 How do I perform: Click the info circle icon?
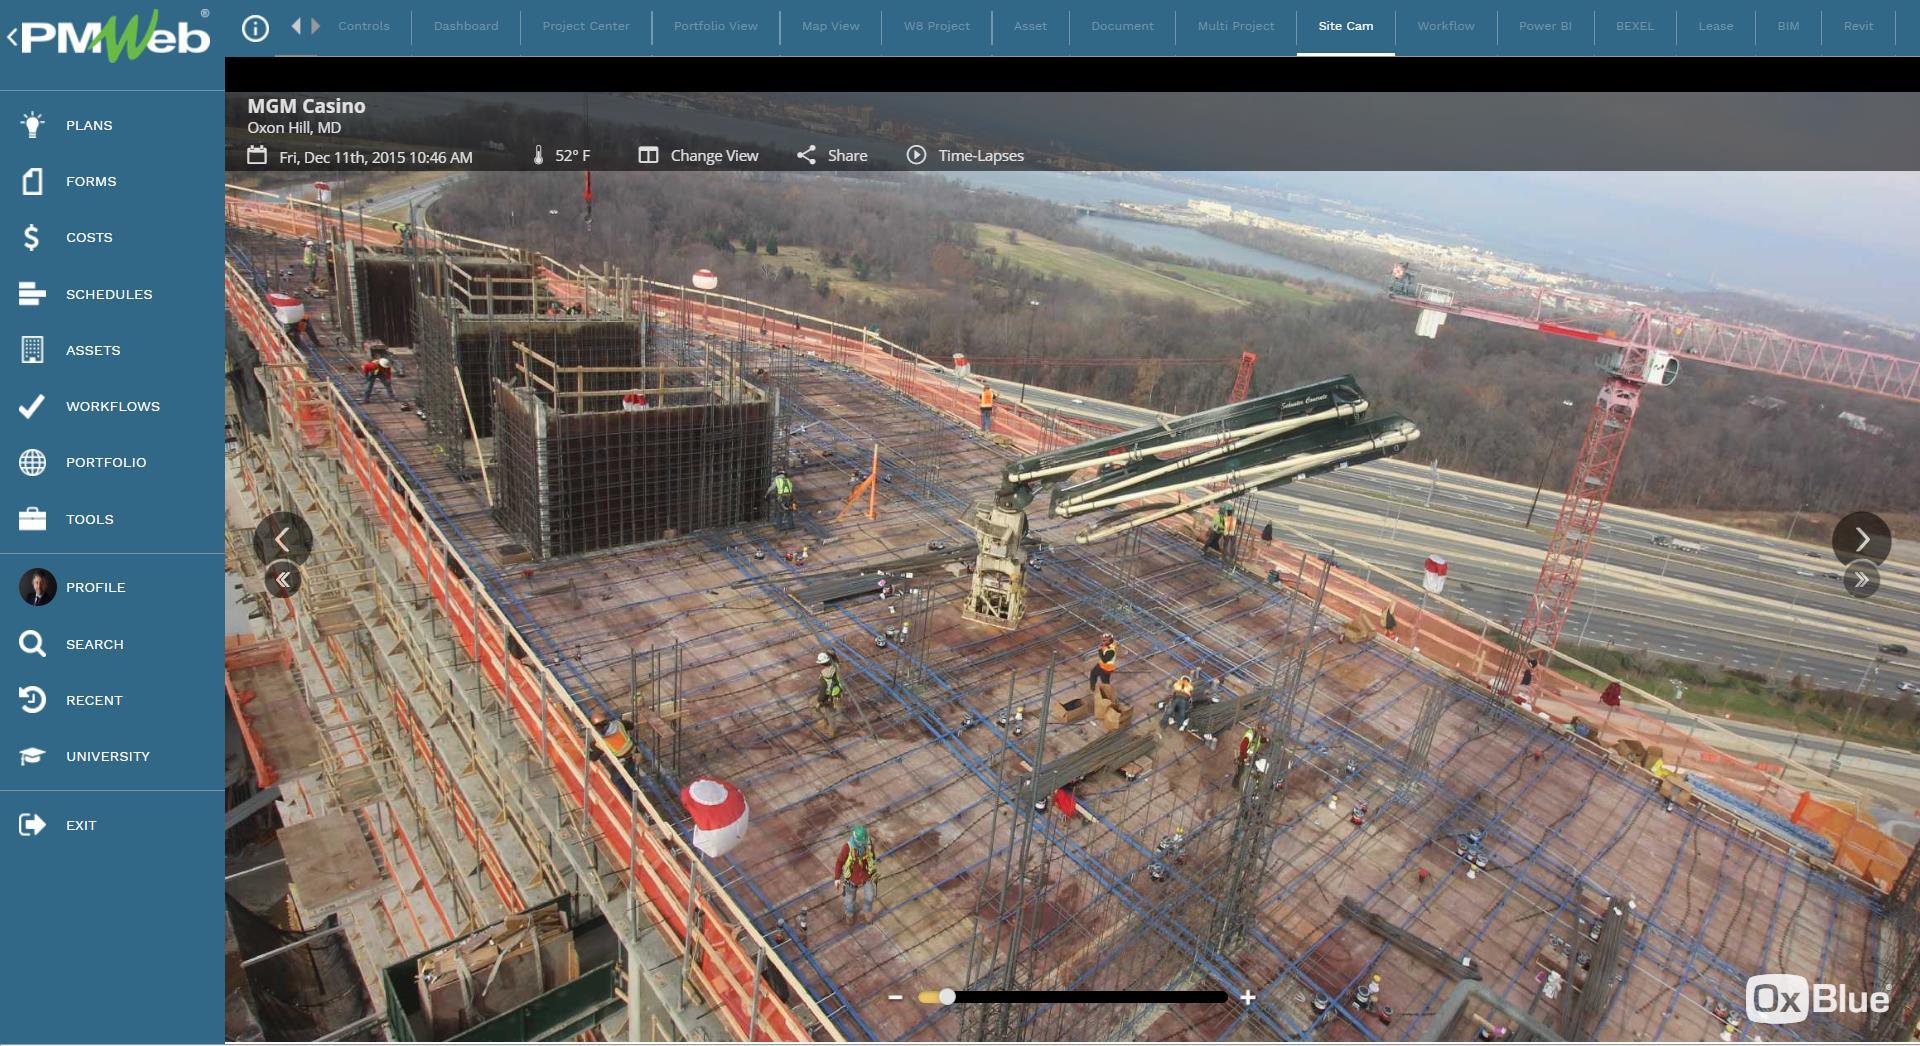coord(255,28)
